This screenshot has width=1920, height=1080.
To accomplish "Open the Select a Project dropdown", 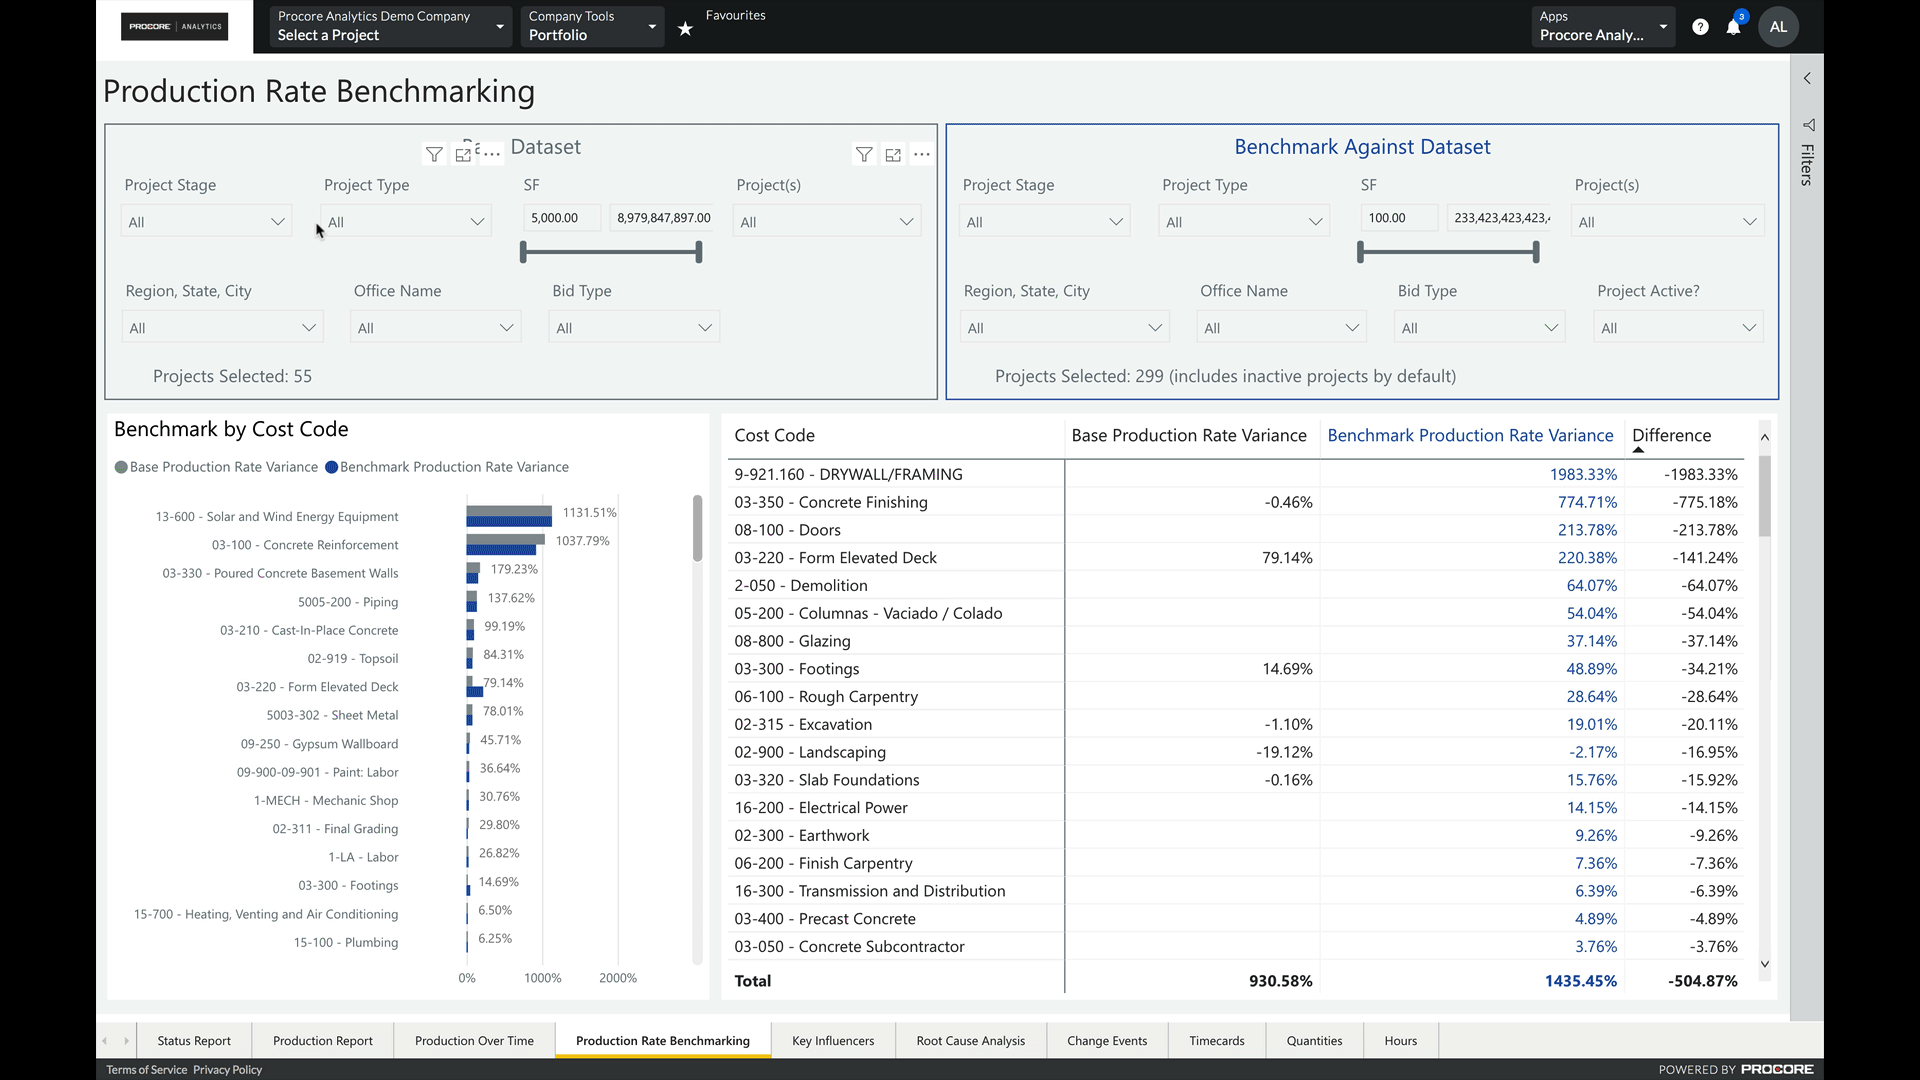I will pyautogui.click(x=391, y=26).
